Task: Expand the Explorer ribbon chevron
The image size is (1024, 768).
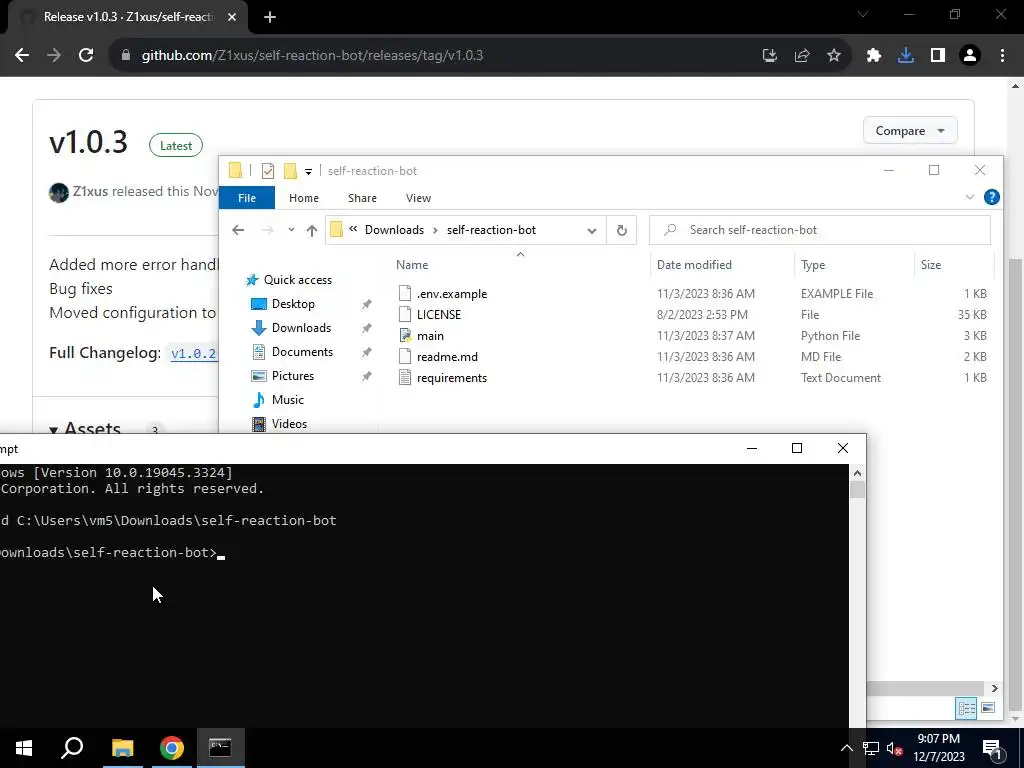Action: (x=970, y=197)
